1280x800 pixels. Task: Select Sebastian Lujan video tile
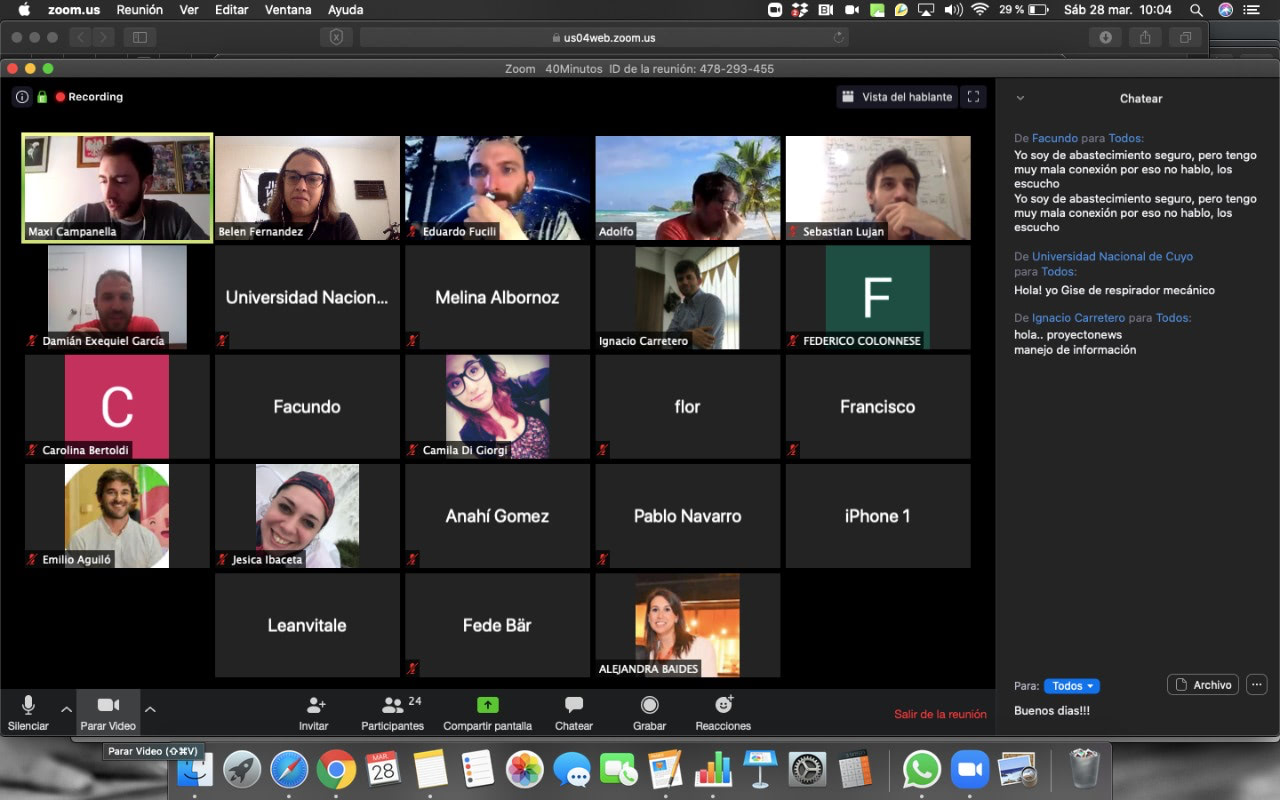(x=878, y=188)
